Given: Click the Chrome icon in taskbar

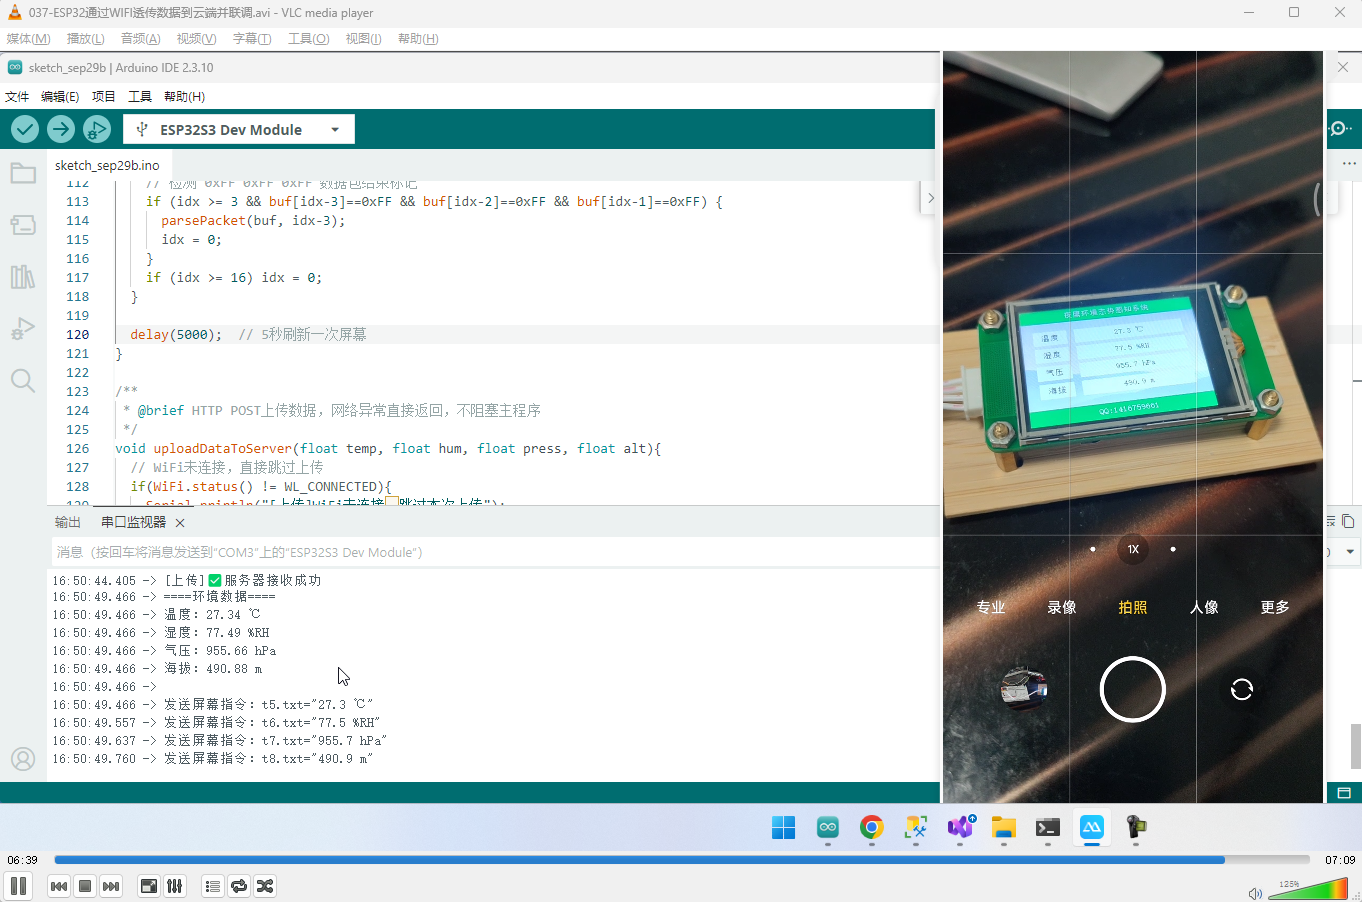Looking at the screenshot, I should pyautogui.click(x=872, y=827).
